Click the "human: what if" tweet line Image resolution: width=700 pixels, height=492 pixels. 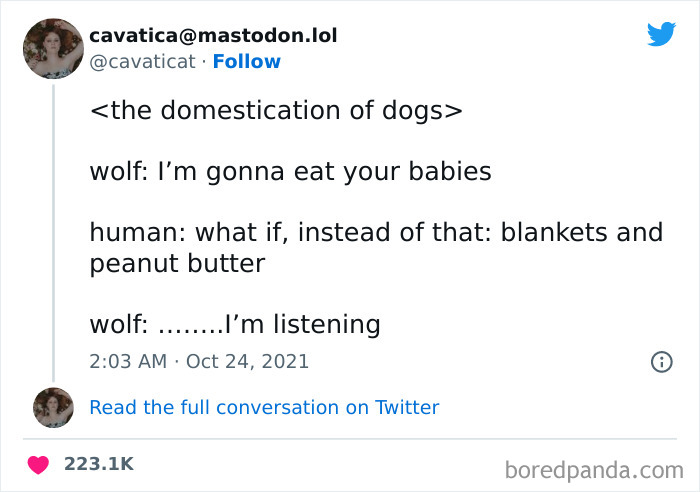pos(376,233)
